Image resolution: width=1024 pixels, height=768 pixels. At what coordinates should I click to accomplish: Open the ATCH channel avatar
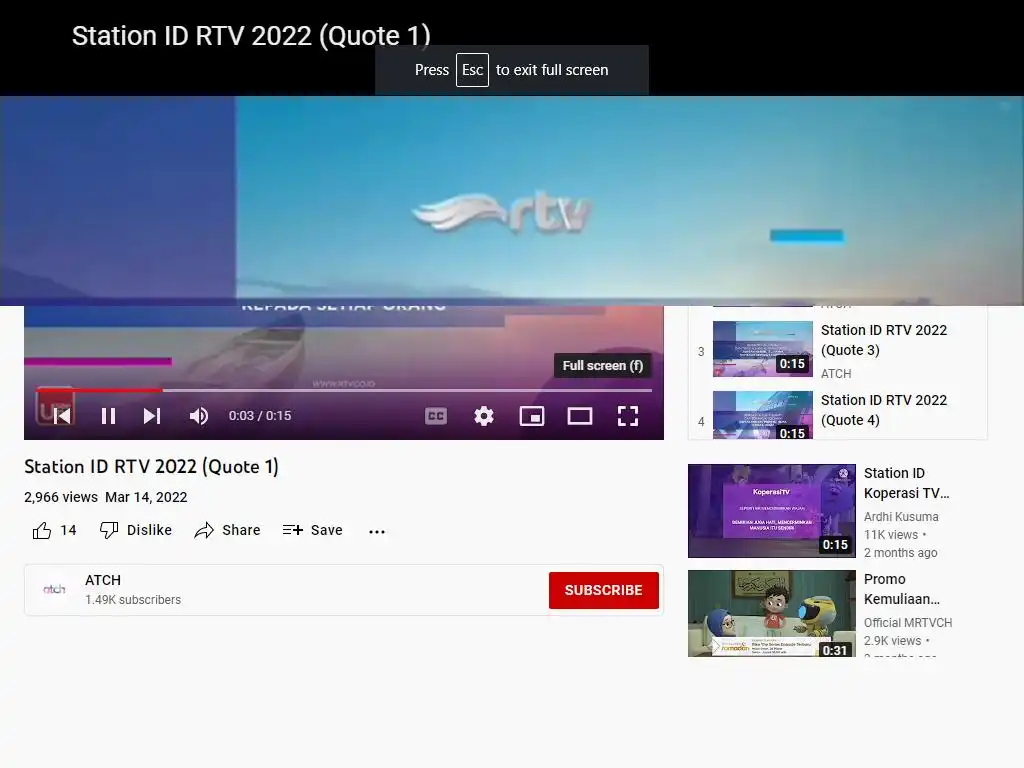[54, 590]
